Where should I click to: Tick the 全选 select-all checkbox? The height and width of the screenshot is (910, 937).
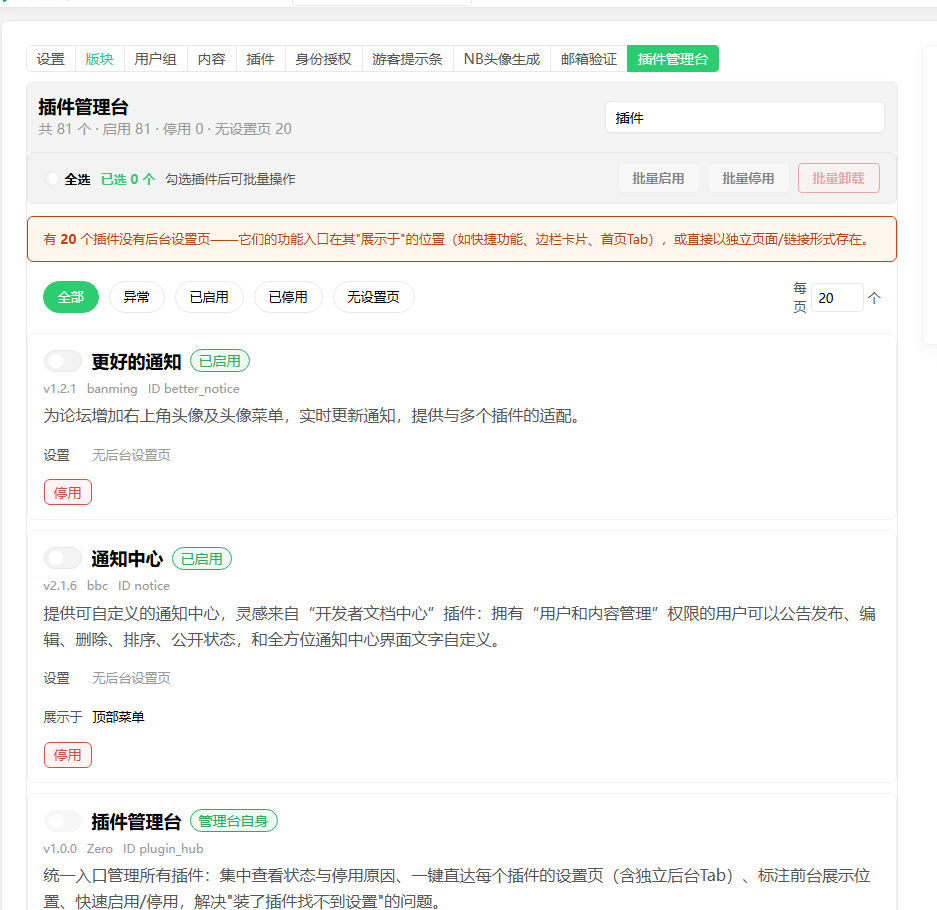point(51,179)
